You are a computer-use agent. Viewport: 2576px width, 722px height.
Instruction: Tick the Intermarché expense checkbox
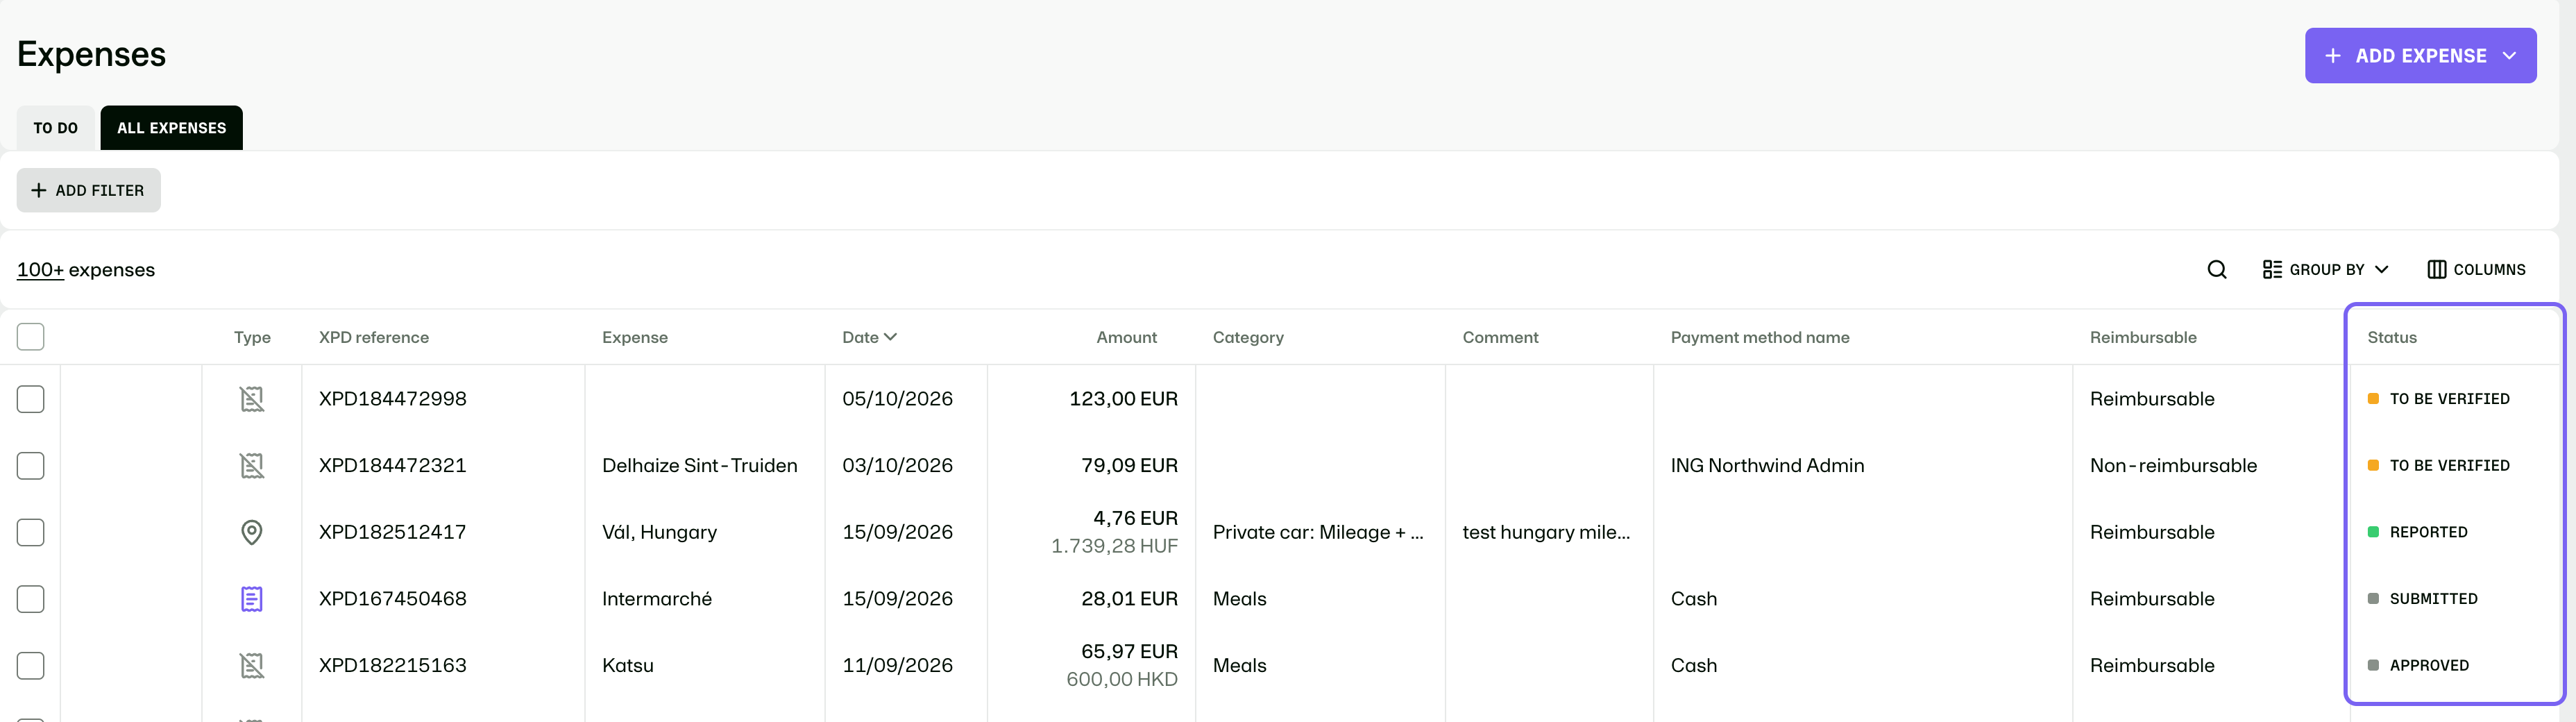[31, 599]
